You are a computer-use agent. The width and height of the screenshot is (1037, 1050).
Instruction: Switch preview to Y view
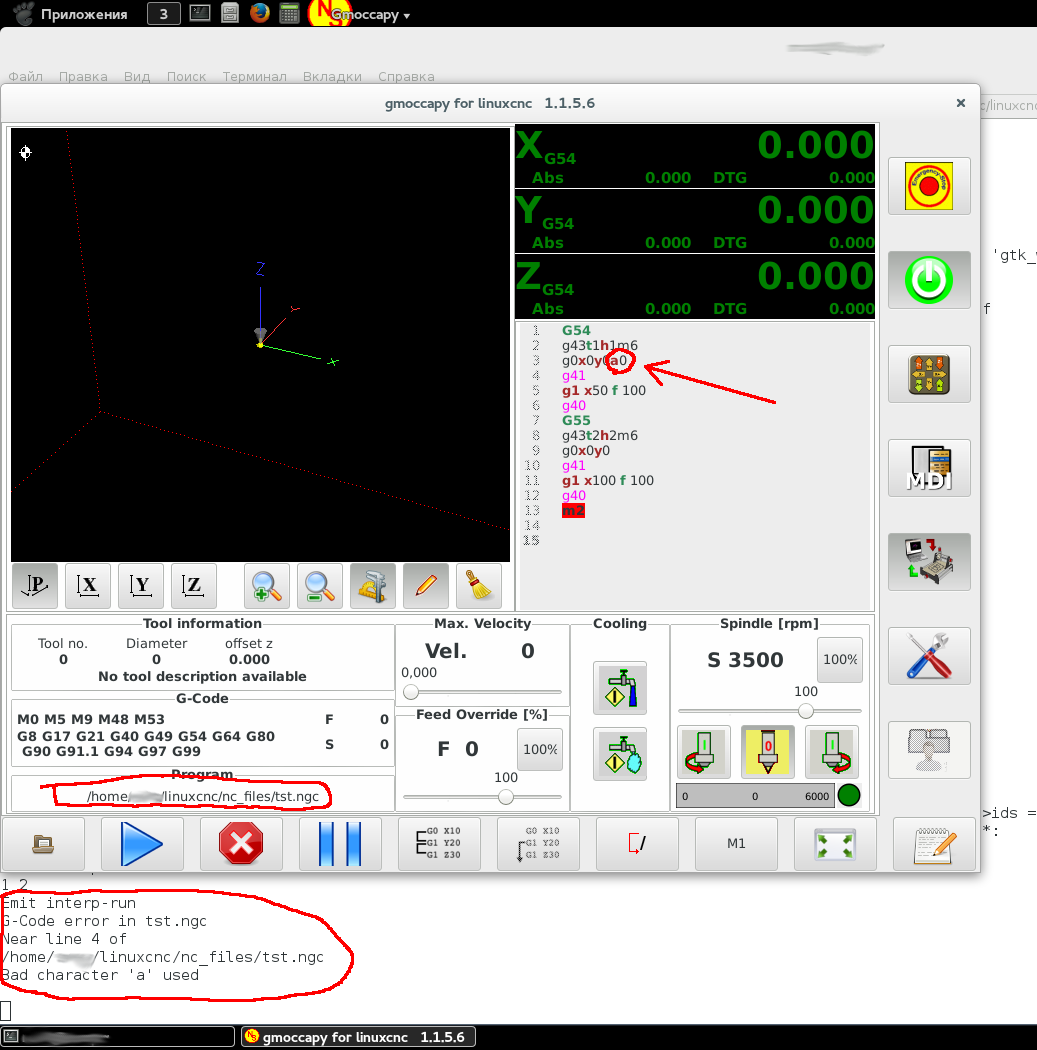click(x=141, y=586)
